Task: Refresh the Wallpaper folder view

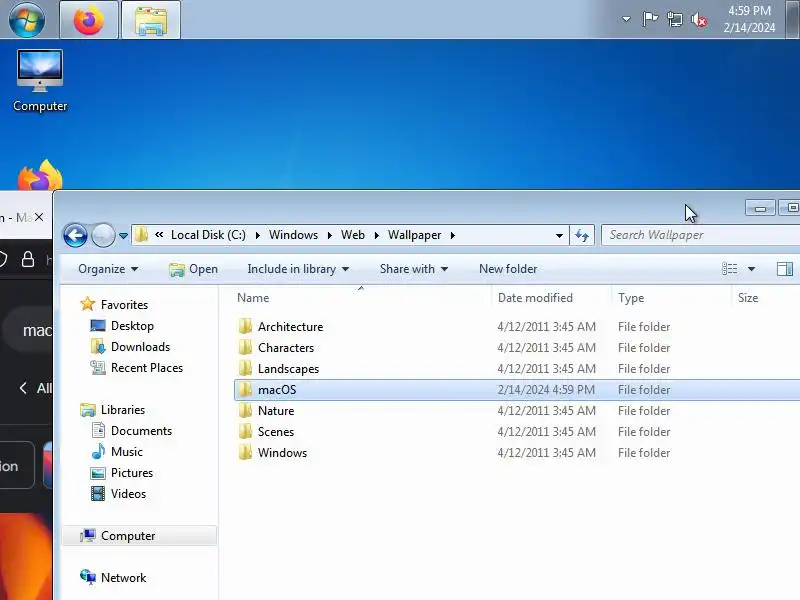Action: (x=582, y=235)
